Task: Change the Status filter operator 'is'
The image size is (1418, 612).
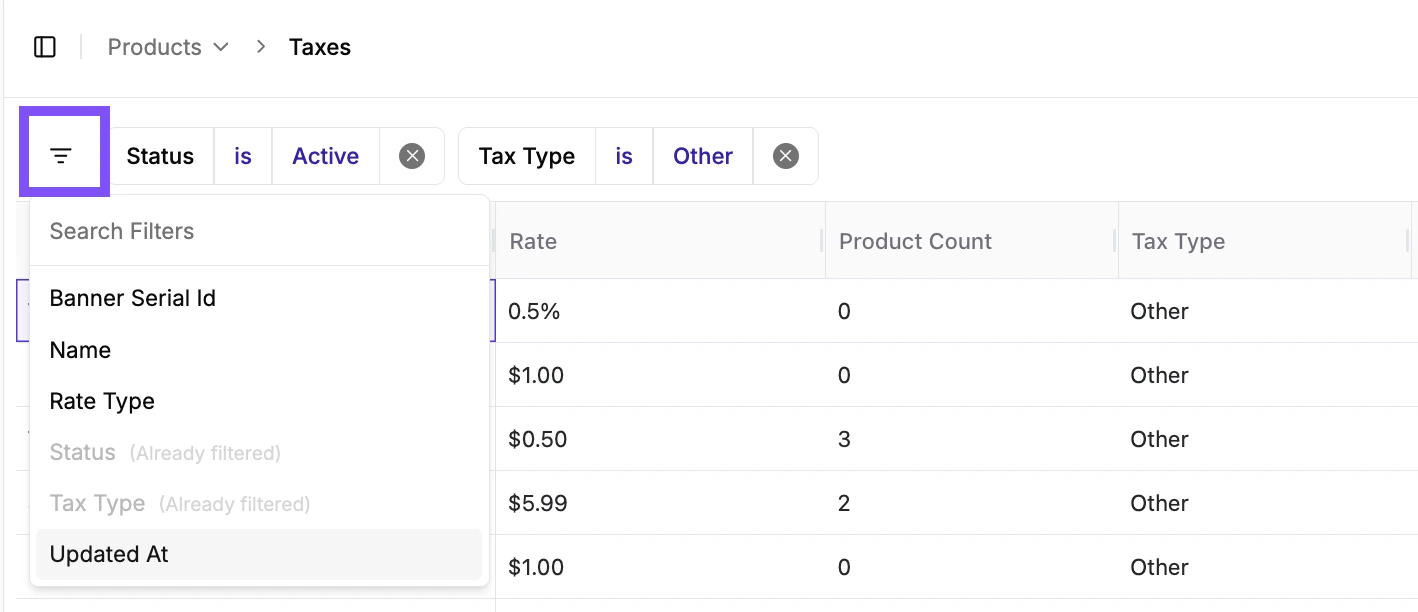Action: click(x=243, y=156)
